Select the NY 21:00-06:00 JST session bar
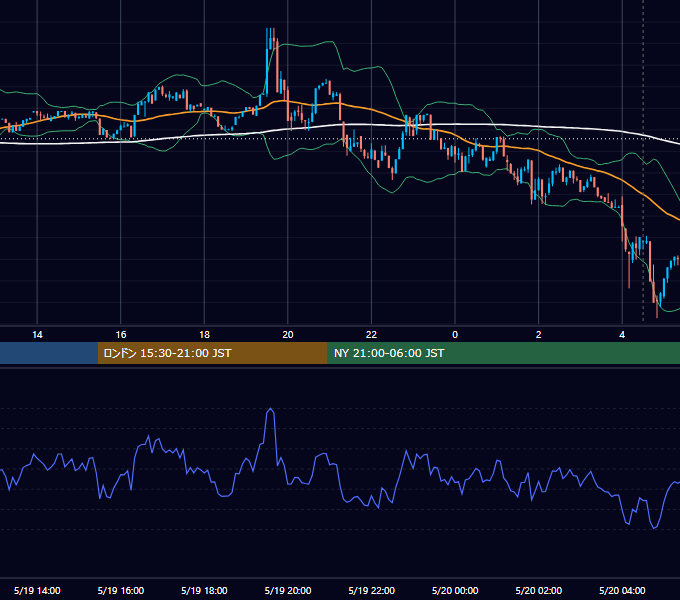 tap(503, 353)
